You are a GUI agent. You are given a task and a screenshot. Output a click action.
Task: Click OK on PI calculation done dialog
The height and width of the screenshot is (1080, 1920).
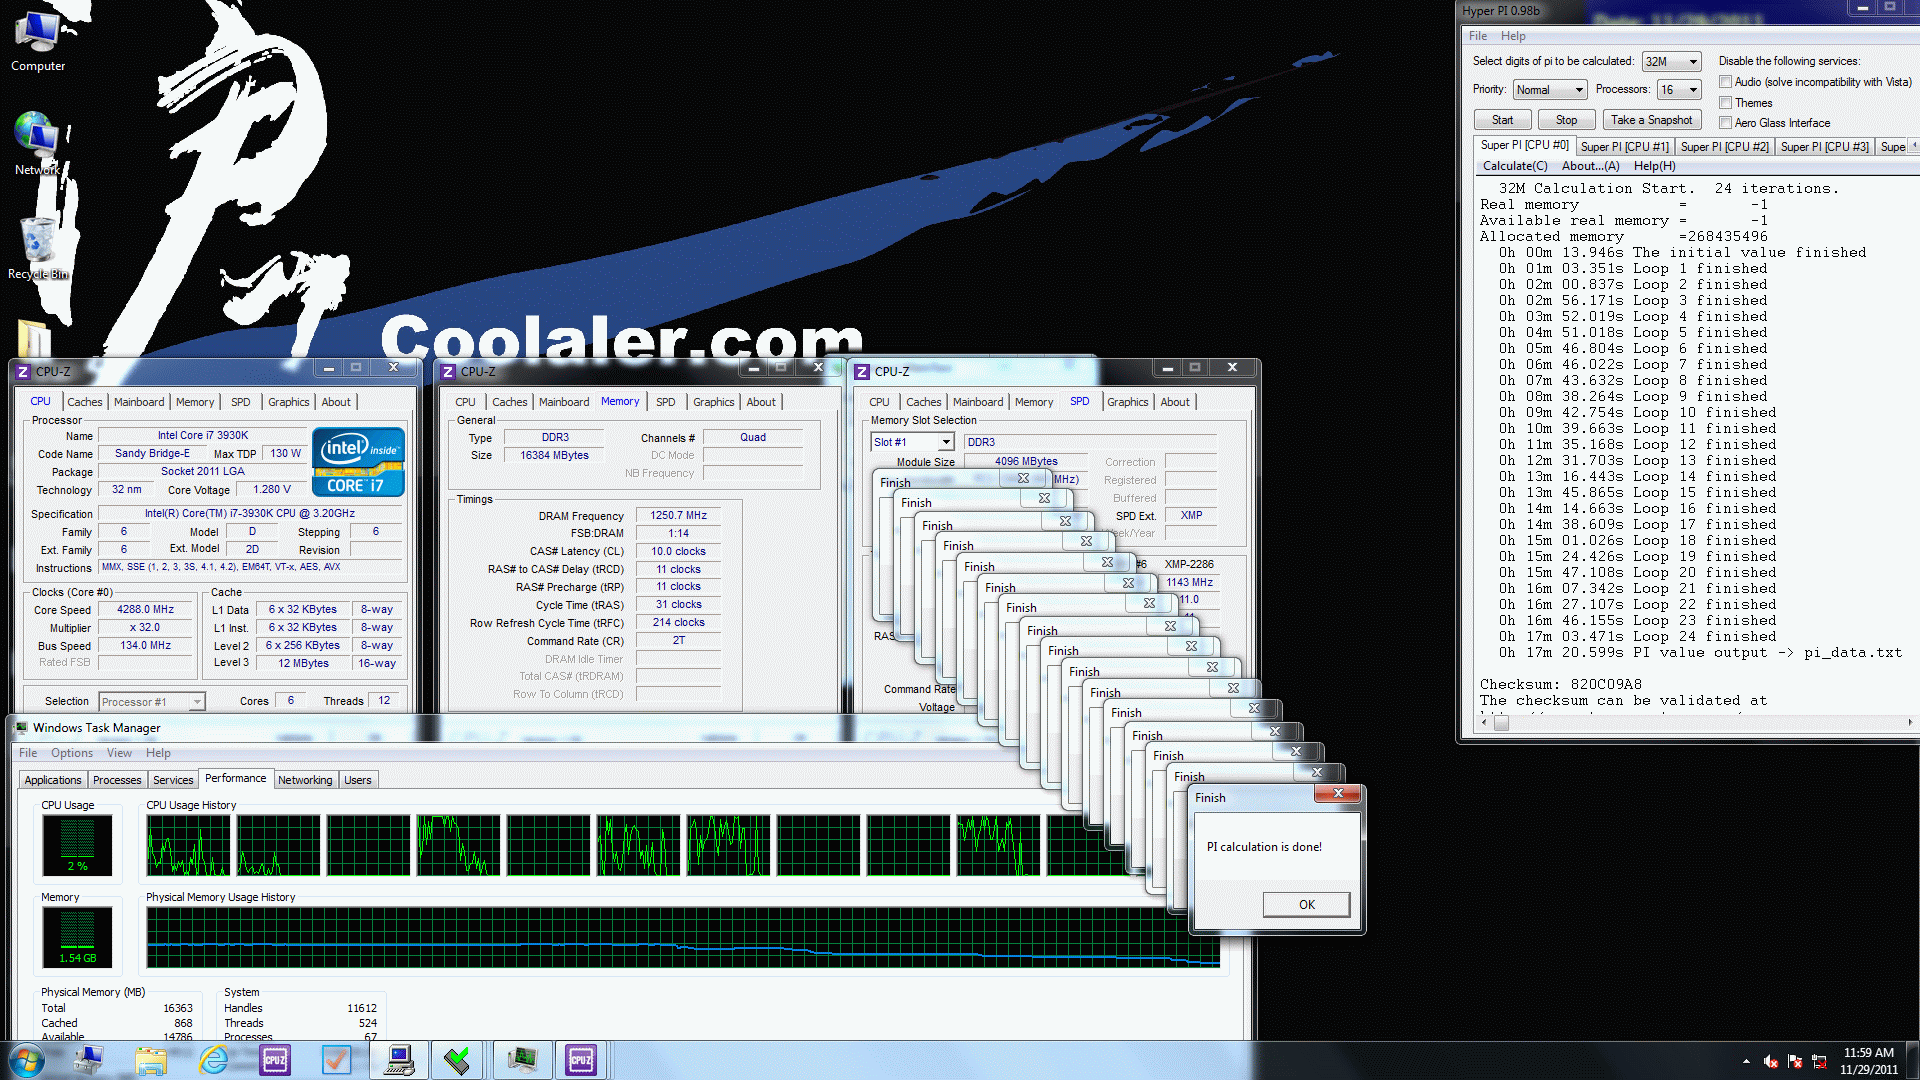[1306, 904]
